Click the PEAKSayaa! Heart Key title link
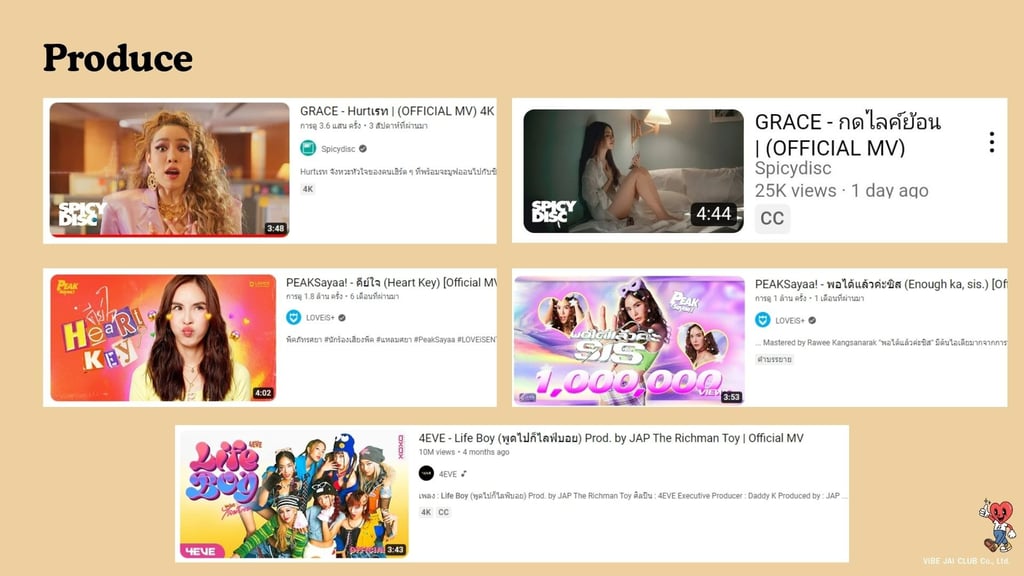The width and height of the screenshot is (1024, 576). click(x=391, y=282)
